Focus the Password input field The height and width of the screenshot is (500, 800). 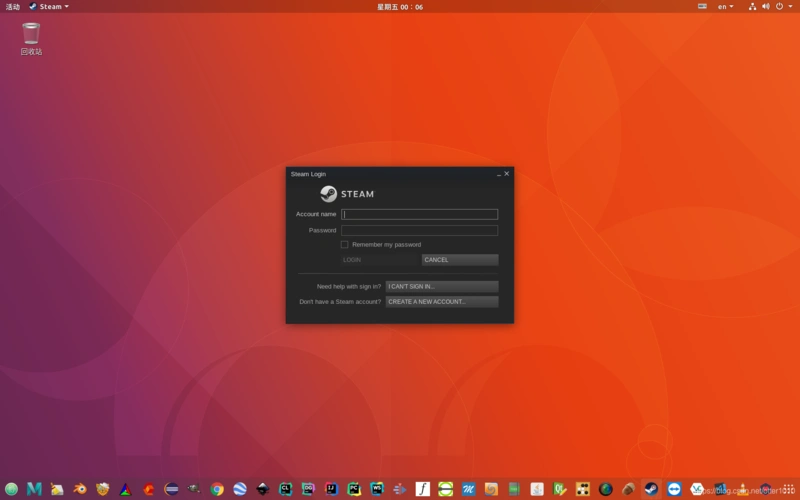click(419, 230)
